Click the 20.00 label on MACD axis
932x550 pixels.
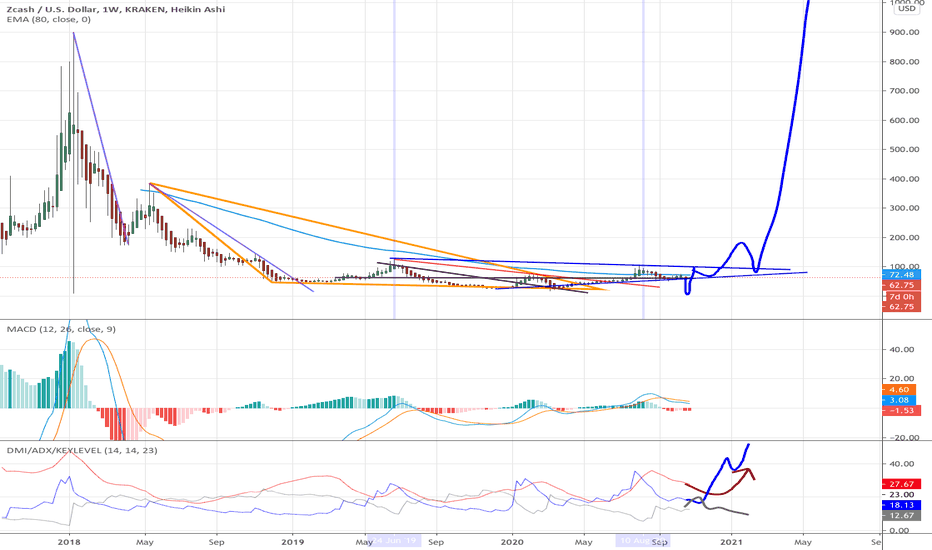coord(902,379)
